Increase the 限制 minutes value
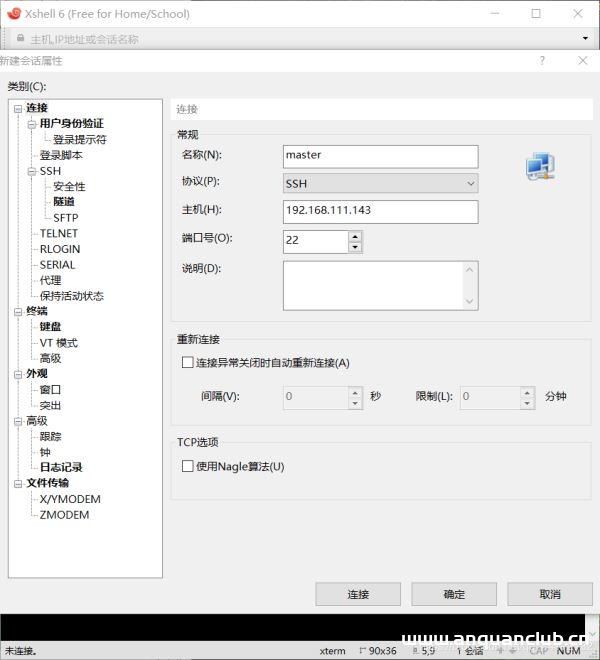 point(528,393)
